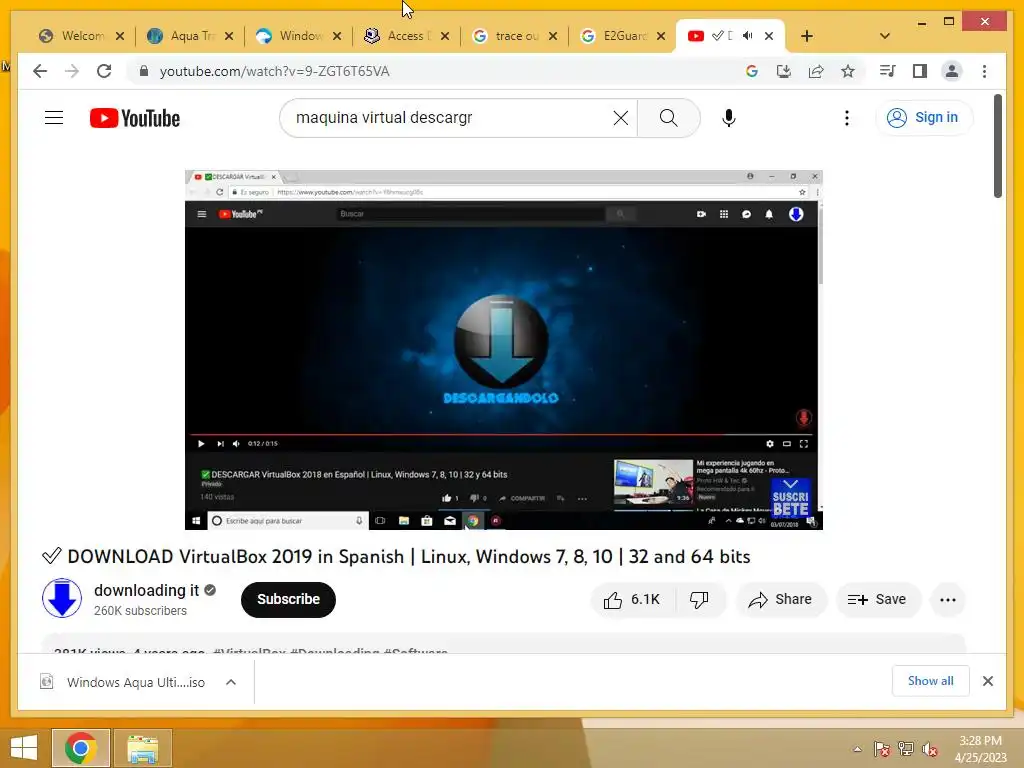Like the video with 6.1K likes

(x=632, y=600)
